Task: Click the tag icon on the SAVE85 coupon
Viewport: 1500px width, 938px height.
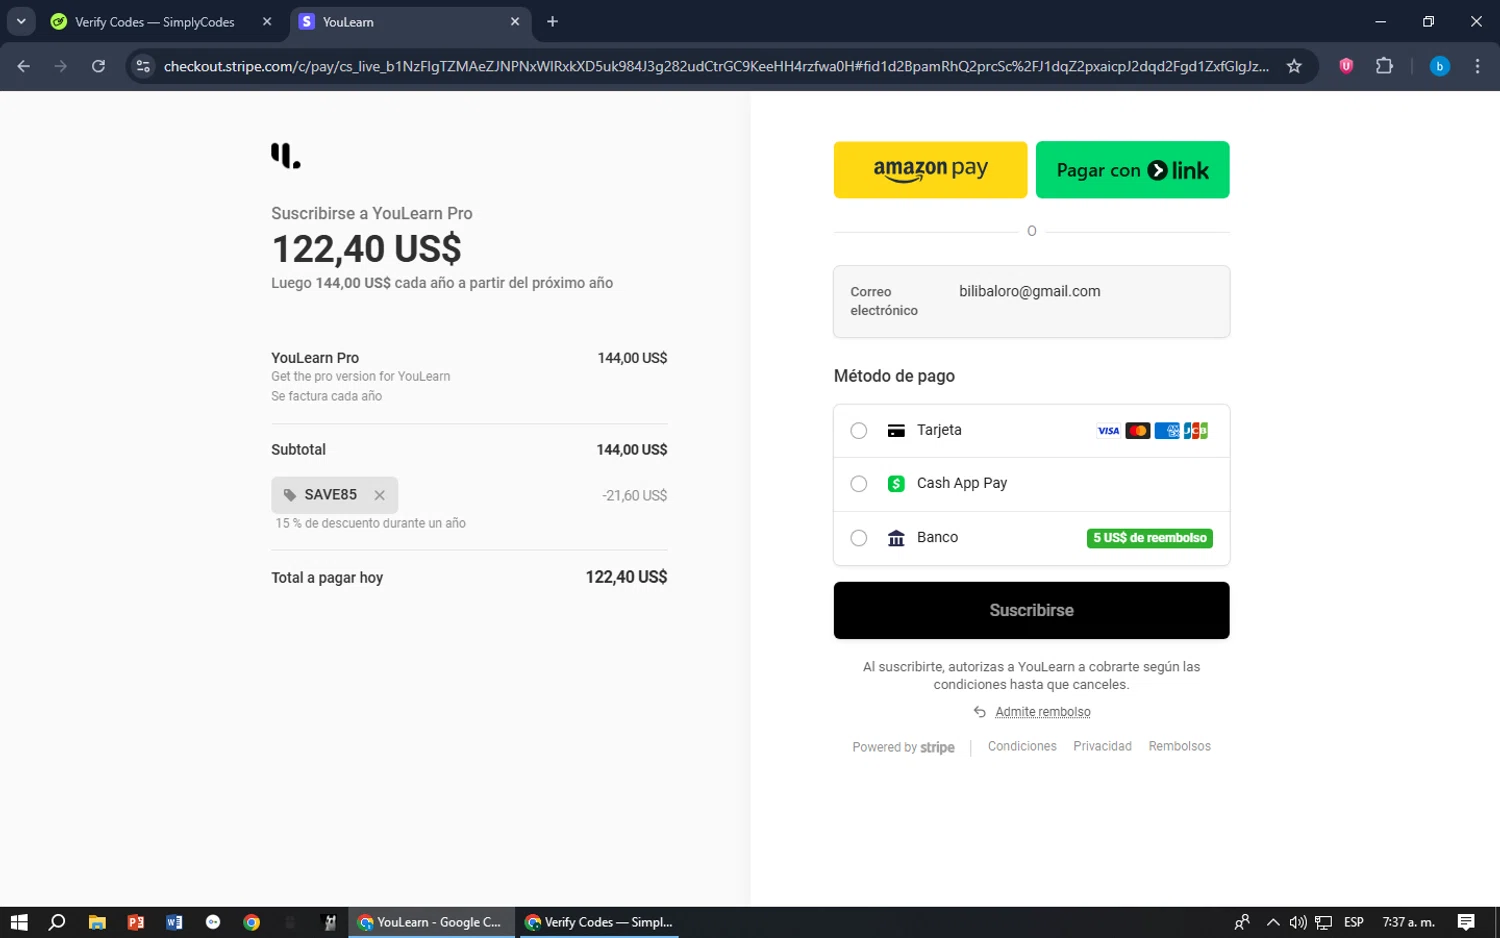Action: point(290,495)
